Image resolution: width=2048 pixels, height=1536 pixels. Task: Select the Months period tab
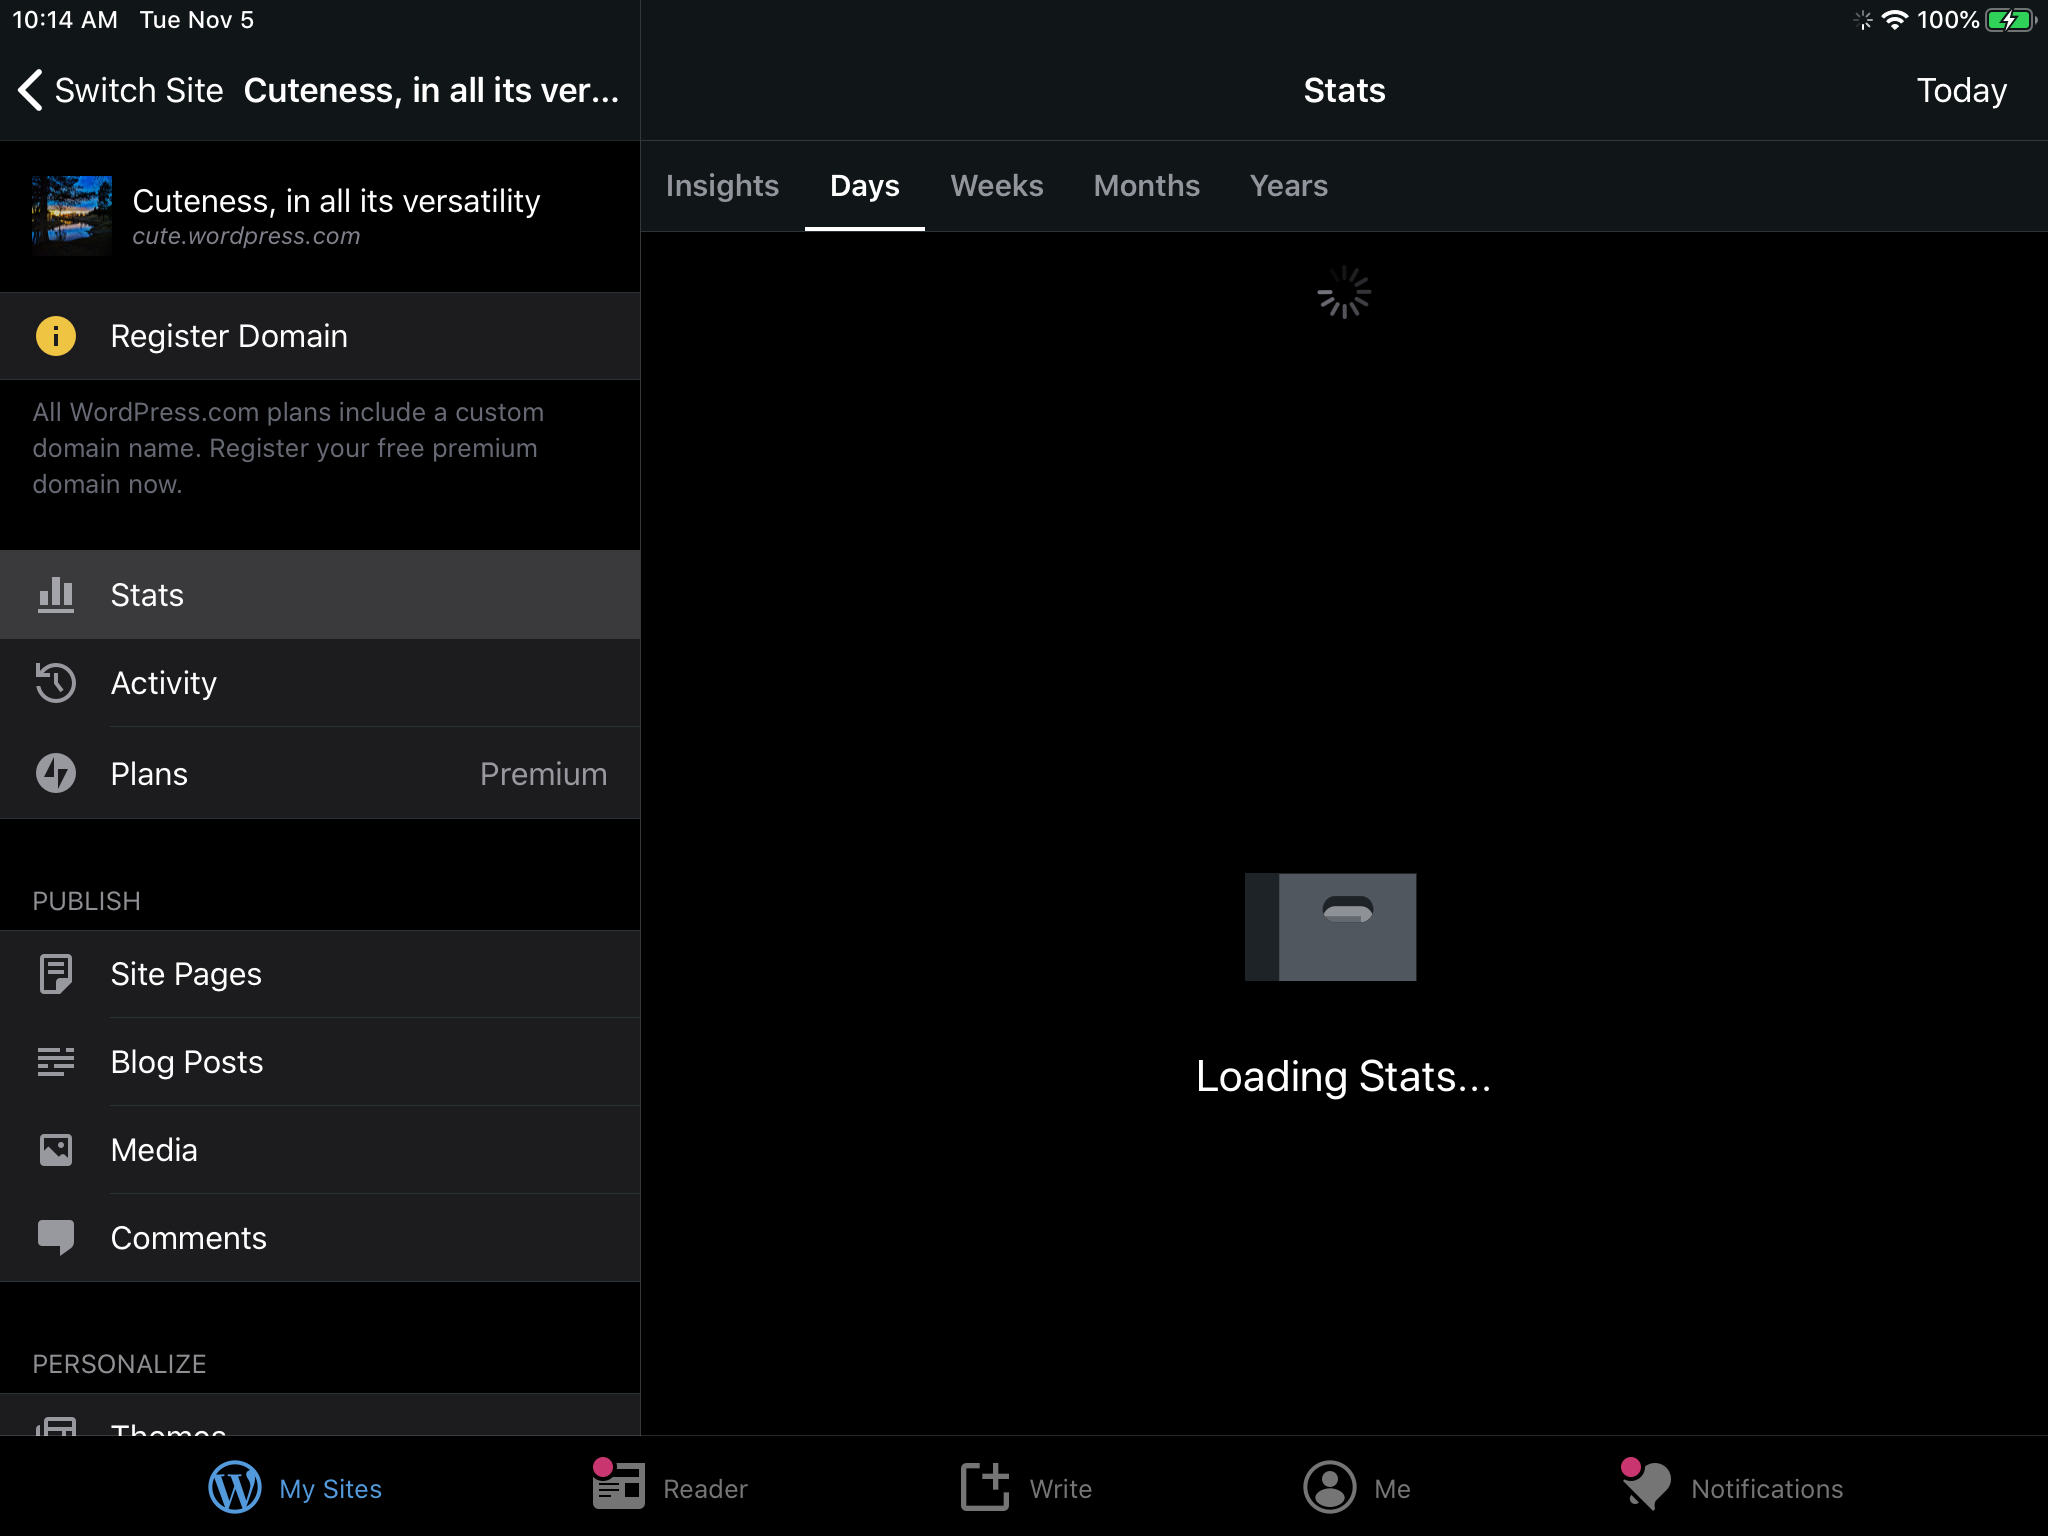1146,186
